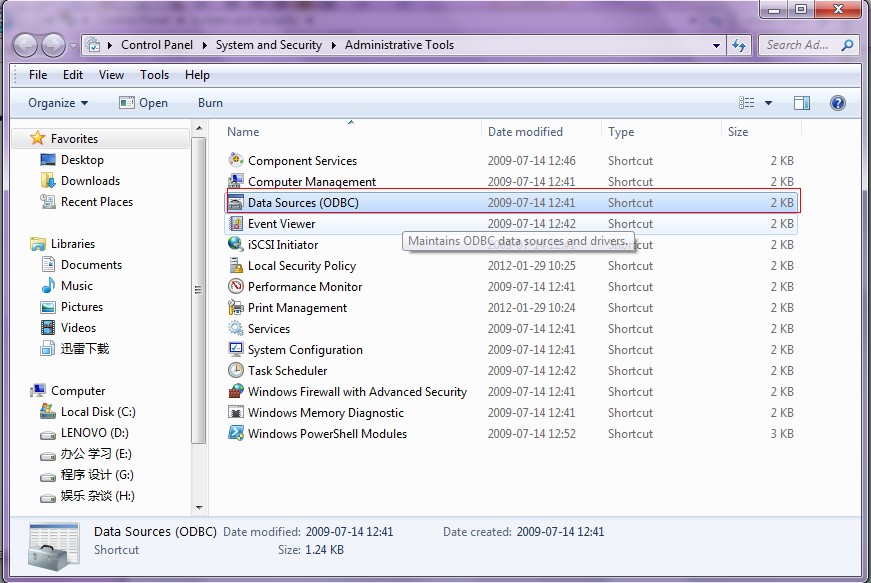
Task: Click the Downloads folder icon in Favorites
Action: pos(48,180)
